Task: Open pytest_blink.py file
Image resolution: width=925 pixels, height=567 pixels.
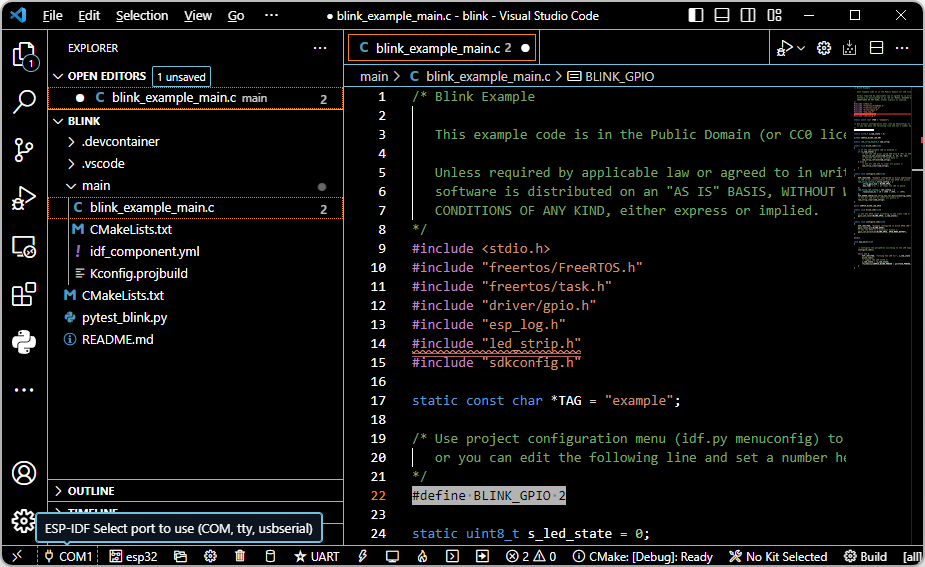Action: 195,317
